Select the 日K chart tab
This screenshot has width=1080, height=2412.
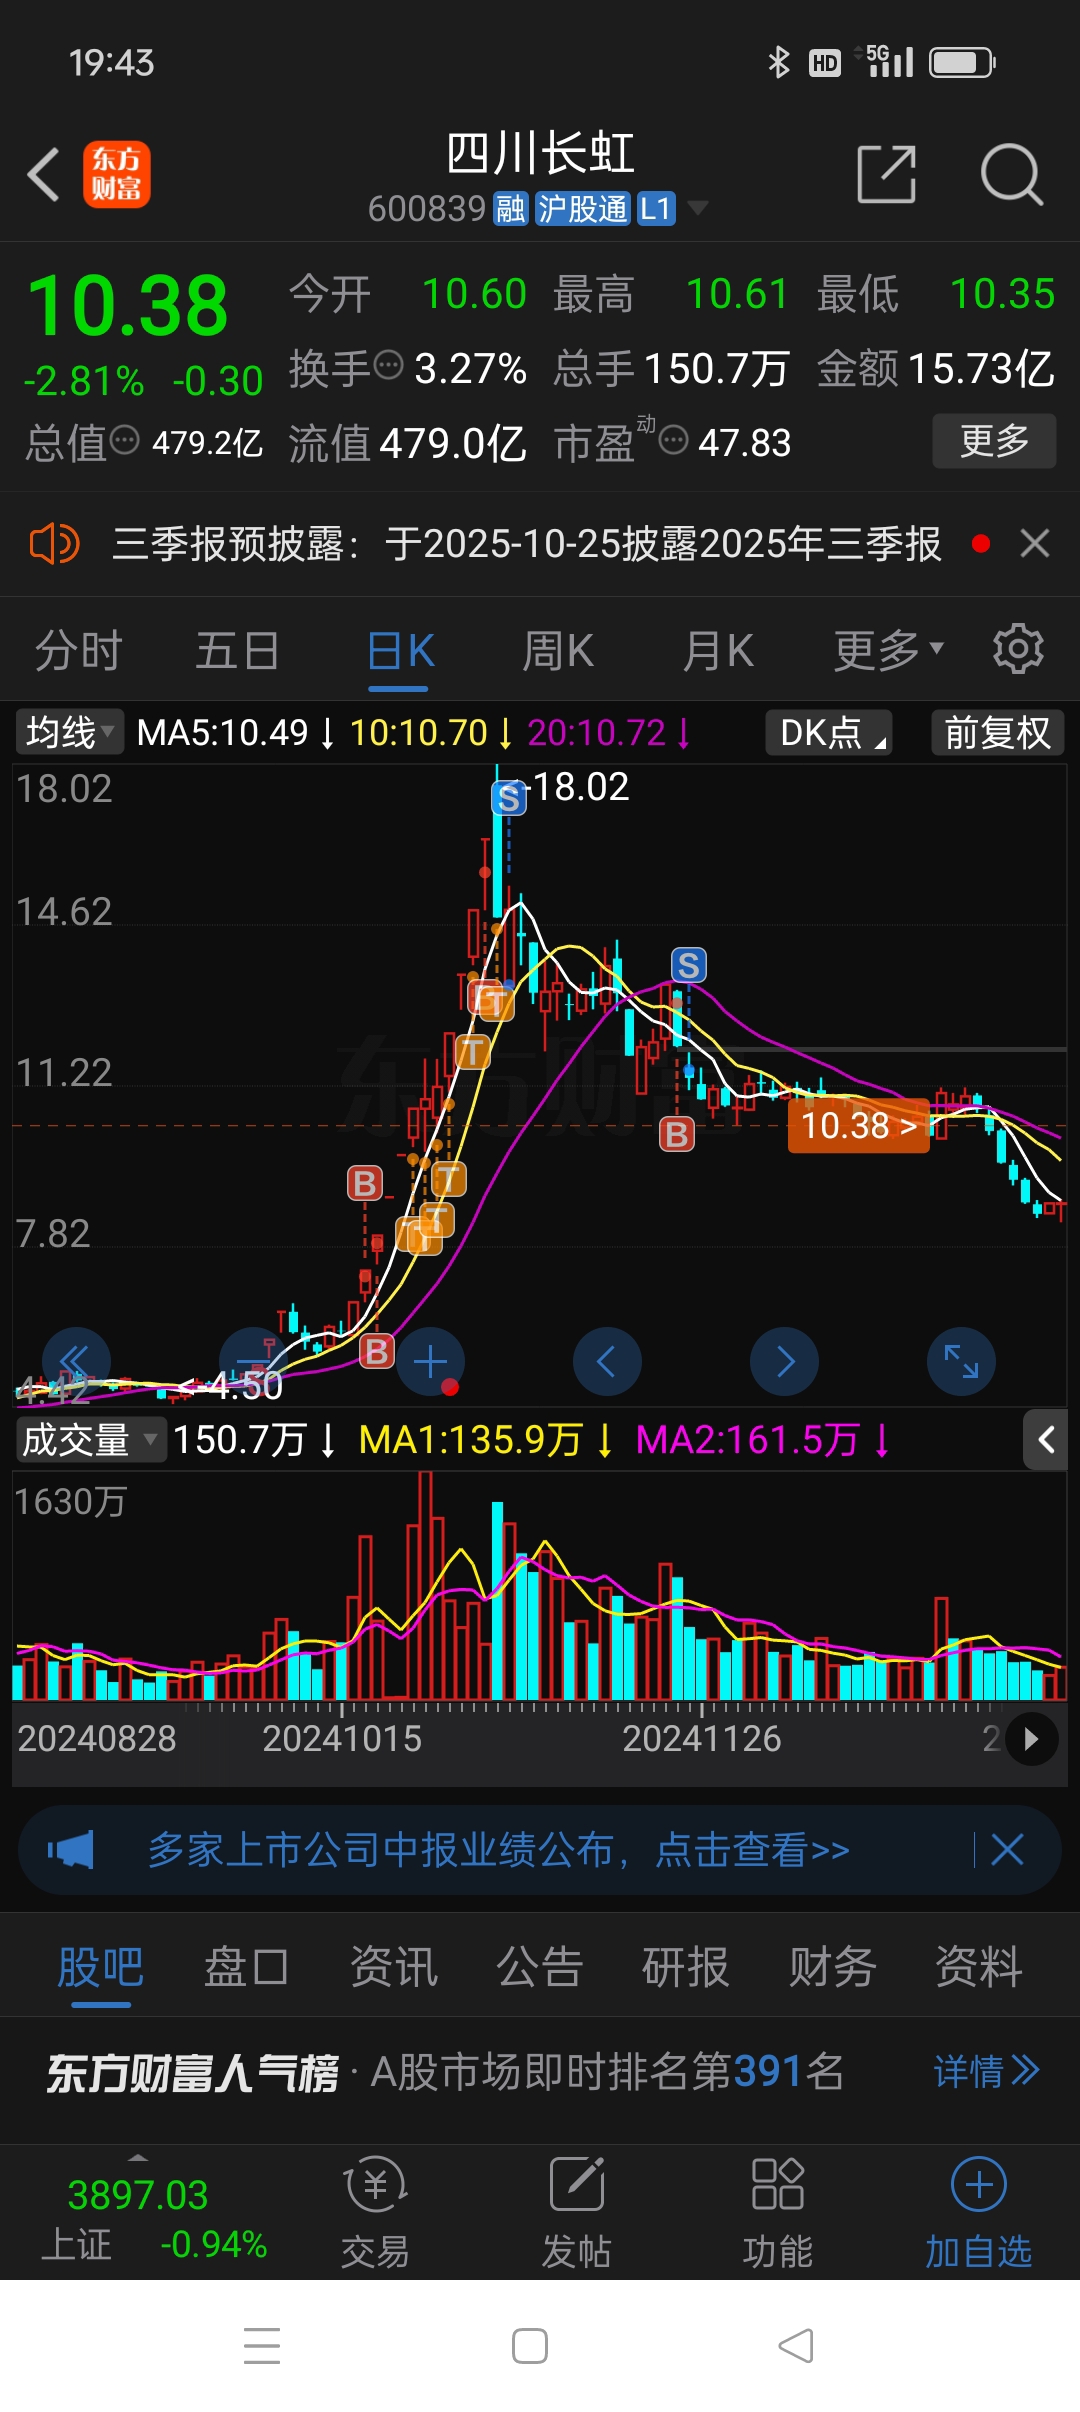(x=400, y=650)
